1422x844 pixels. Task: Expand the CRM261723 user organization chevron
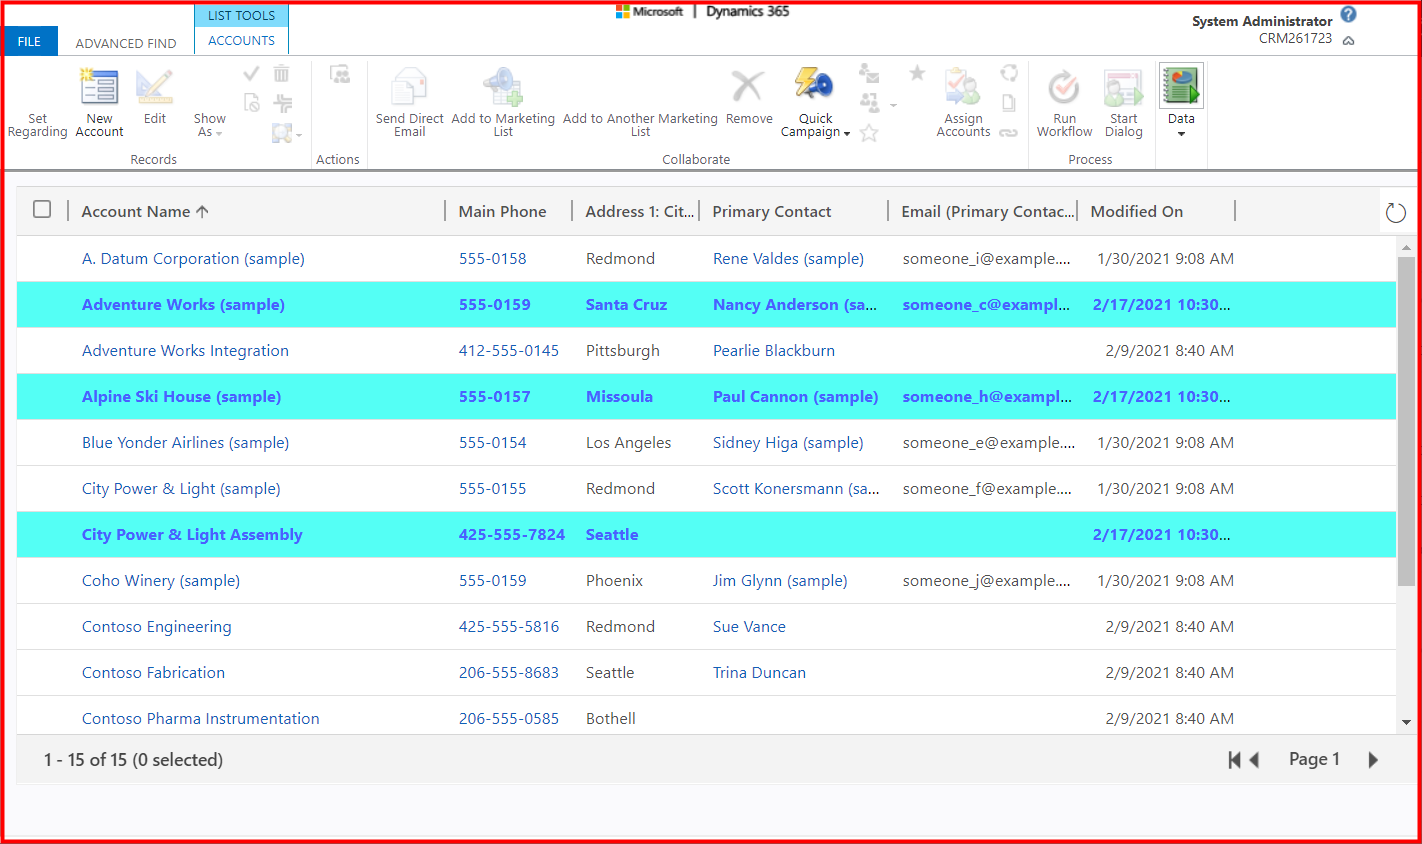1348,41
